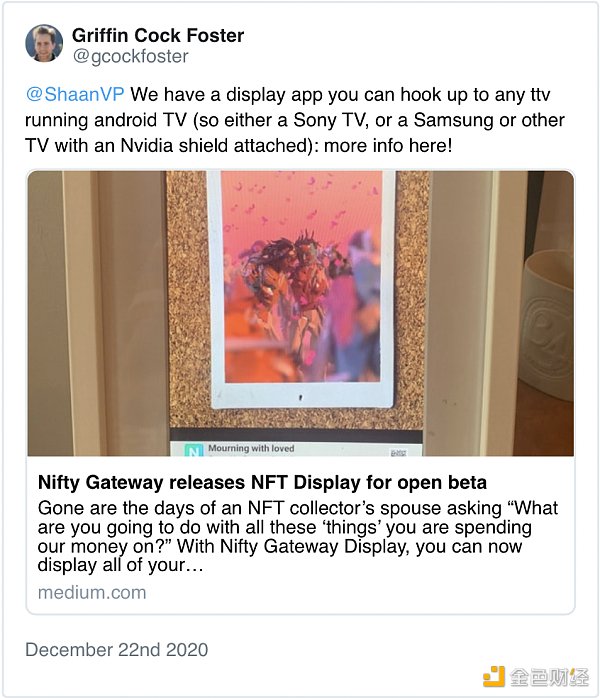
Task: Click the white home dot below artwork
Action: tap(300, 396)
